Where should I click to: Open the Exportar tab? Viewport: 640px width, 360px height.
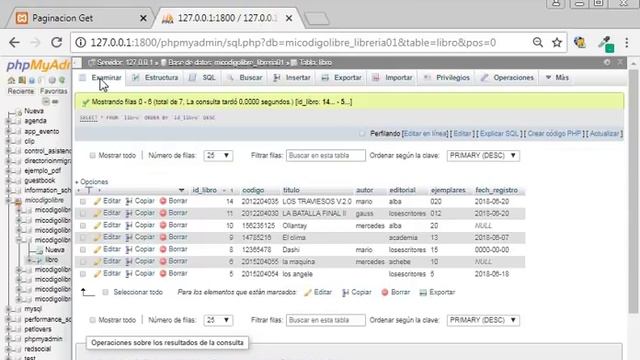click(x=341, y=78)
